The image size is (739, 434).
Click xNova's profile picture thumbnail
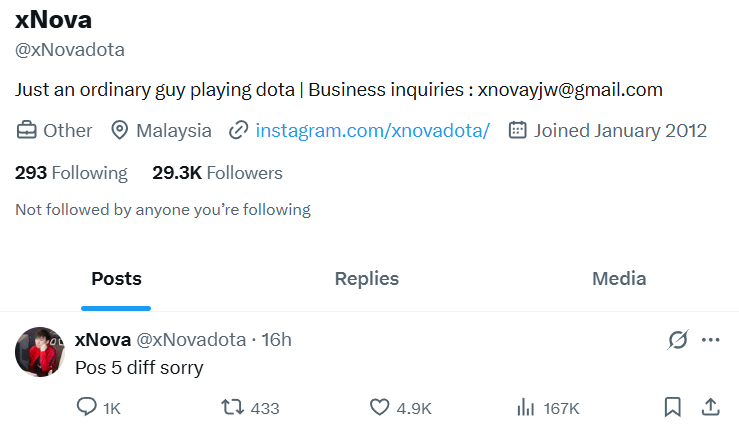coord(40,352)
